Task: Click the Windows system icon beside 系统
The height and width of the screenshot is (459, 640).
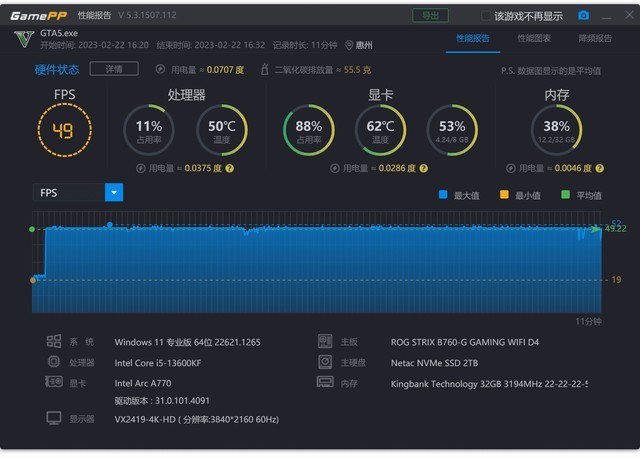Action: coord(54,341)
